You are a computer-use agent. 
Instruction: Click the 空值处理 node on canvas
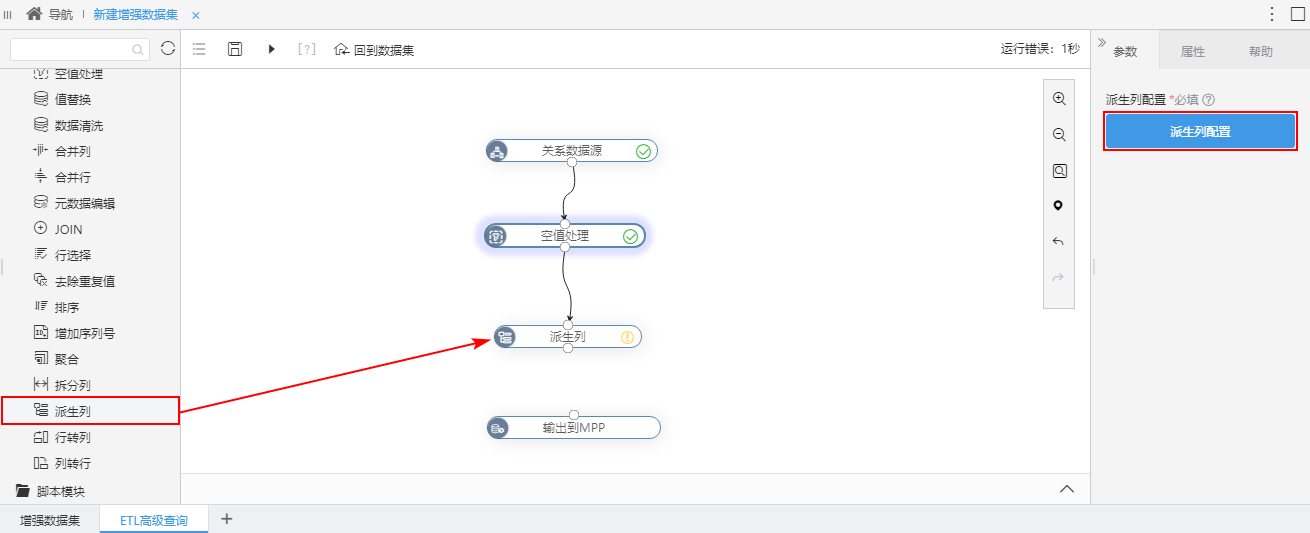pyautogui.click(x=565, y=236)
